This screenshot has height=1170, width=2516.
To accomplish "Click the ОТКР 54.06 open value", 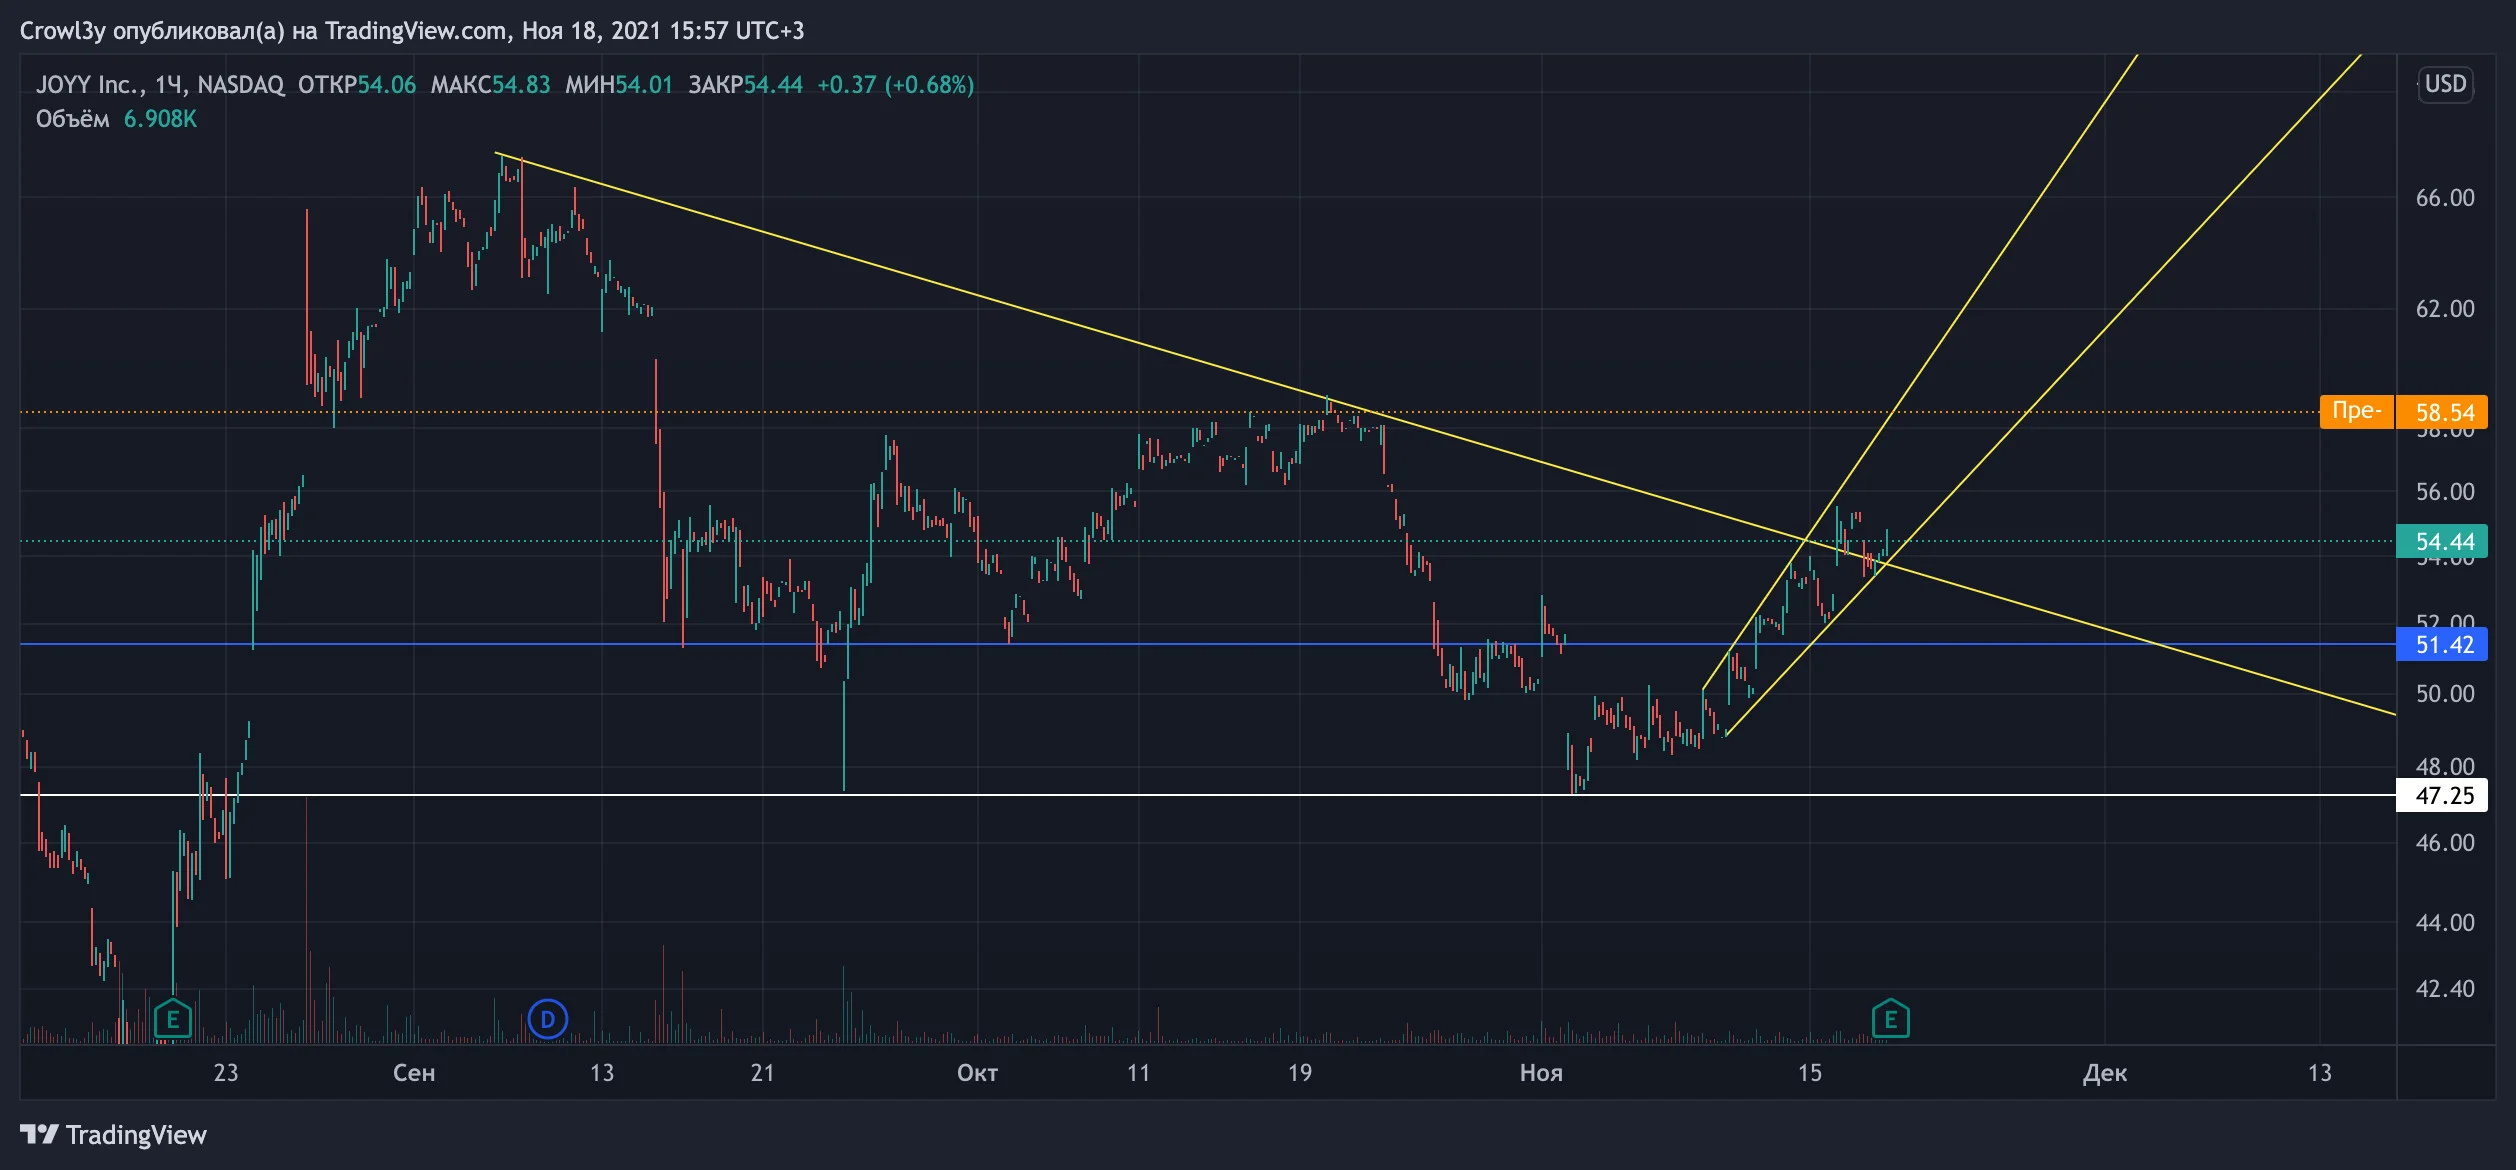I will click(x=357, y=85).
